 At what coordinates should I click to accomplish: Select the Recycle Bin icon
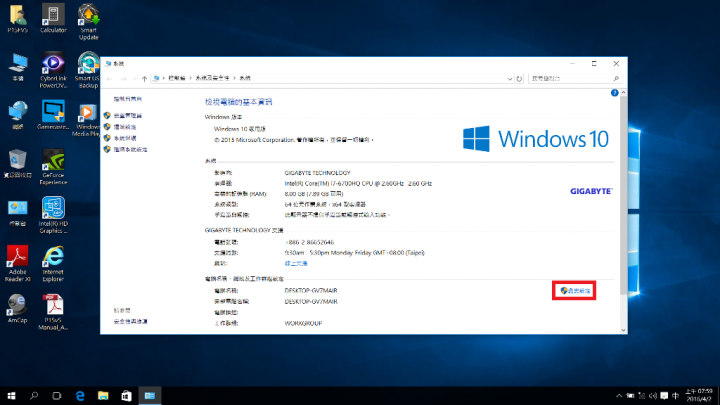click(17, 163)
